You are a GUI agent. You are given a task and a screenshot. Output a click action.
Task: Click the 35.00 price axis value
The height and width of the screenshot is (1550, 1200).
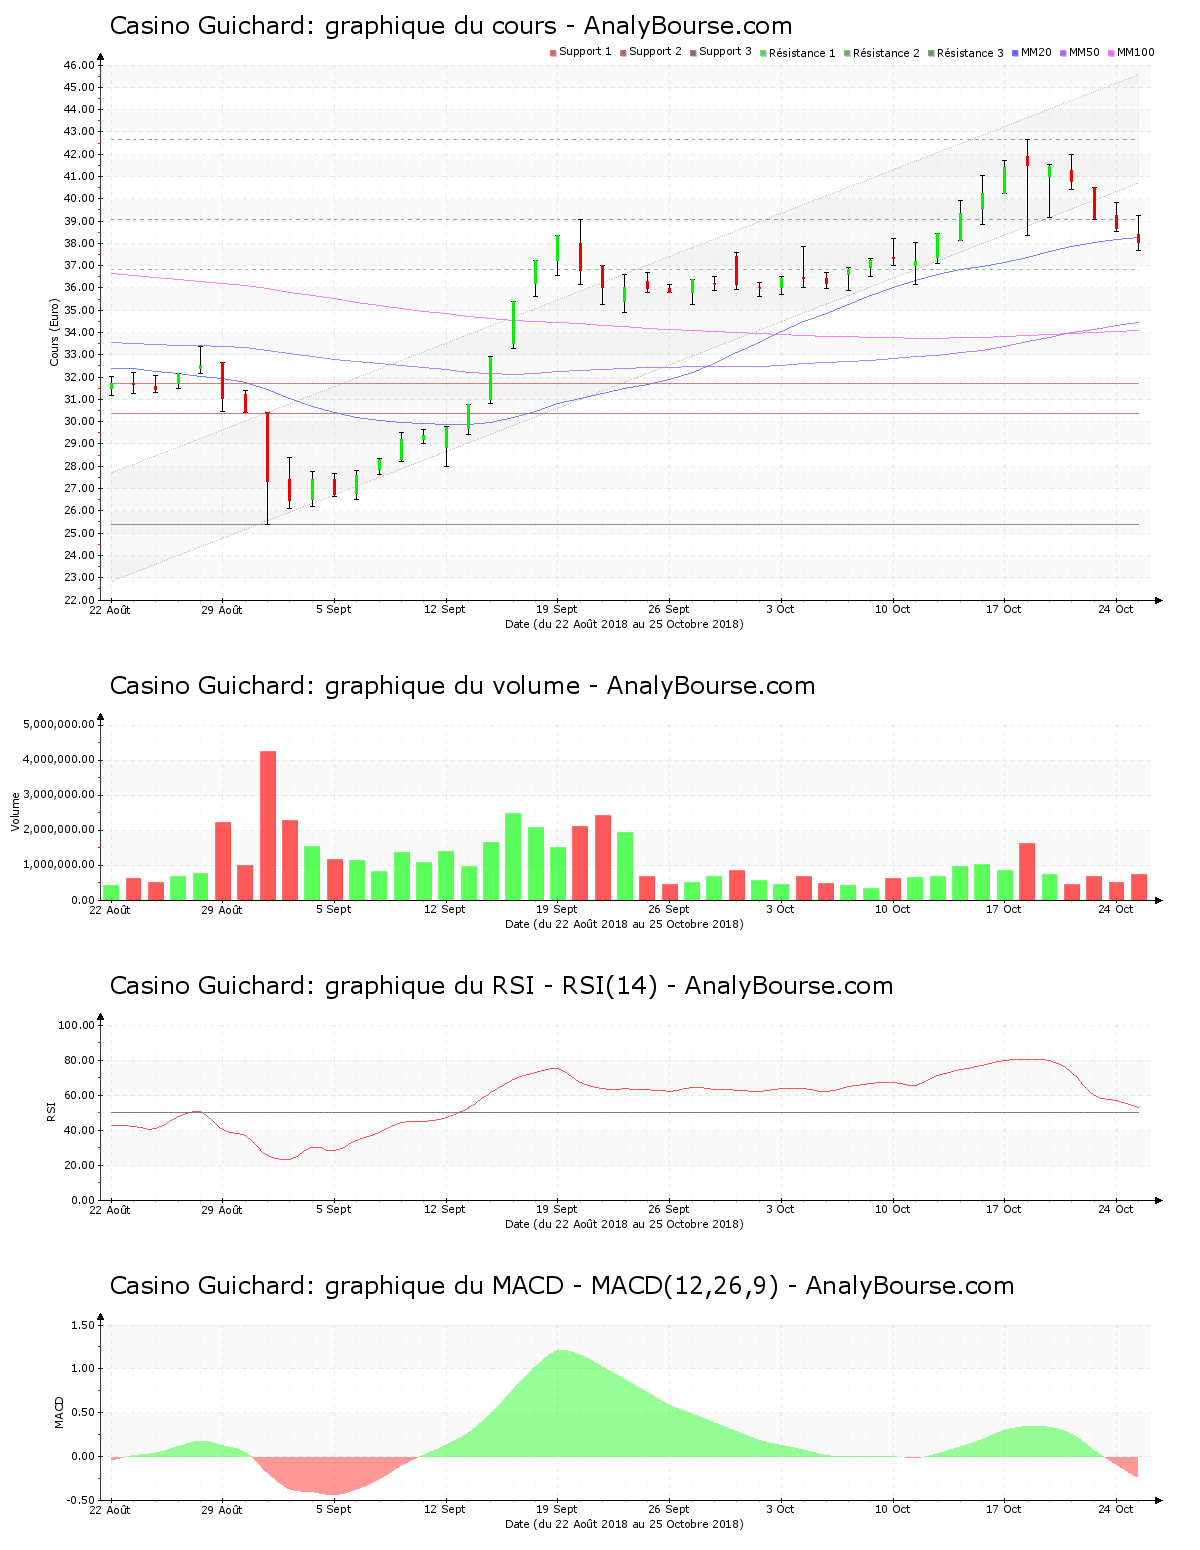point(79,310)
